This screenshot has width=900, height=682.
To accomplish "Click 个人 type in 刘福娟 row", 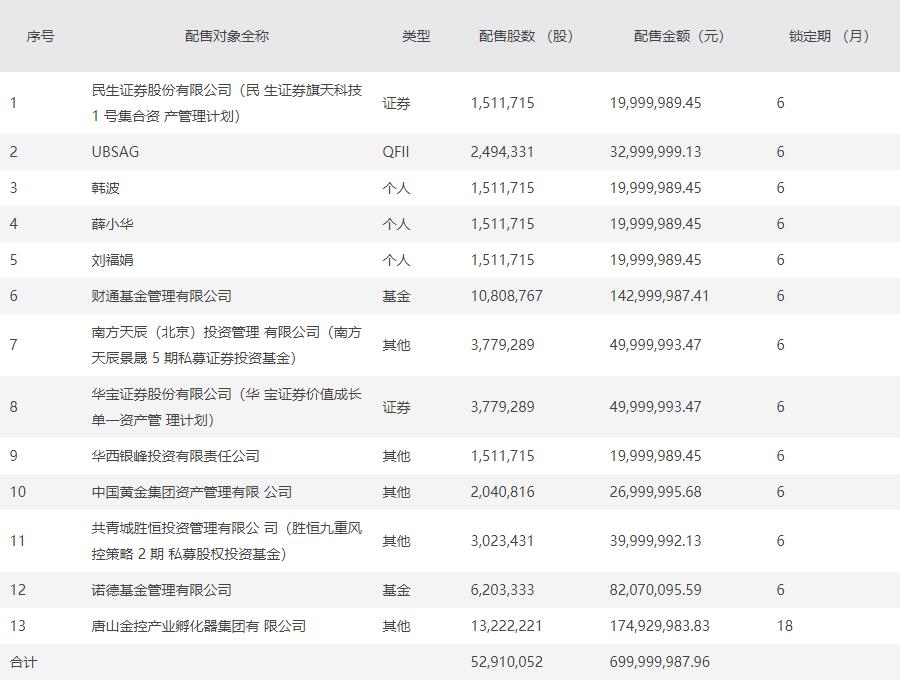I will 396,260.
